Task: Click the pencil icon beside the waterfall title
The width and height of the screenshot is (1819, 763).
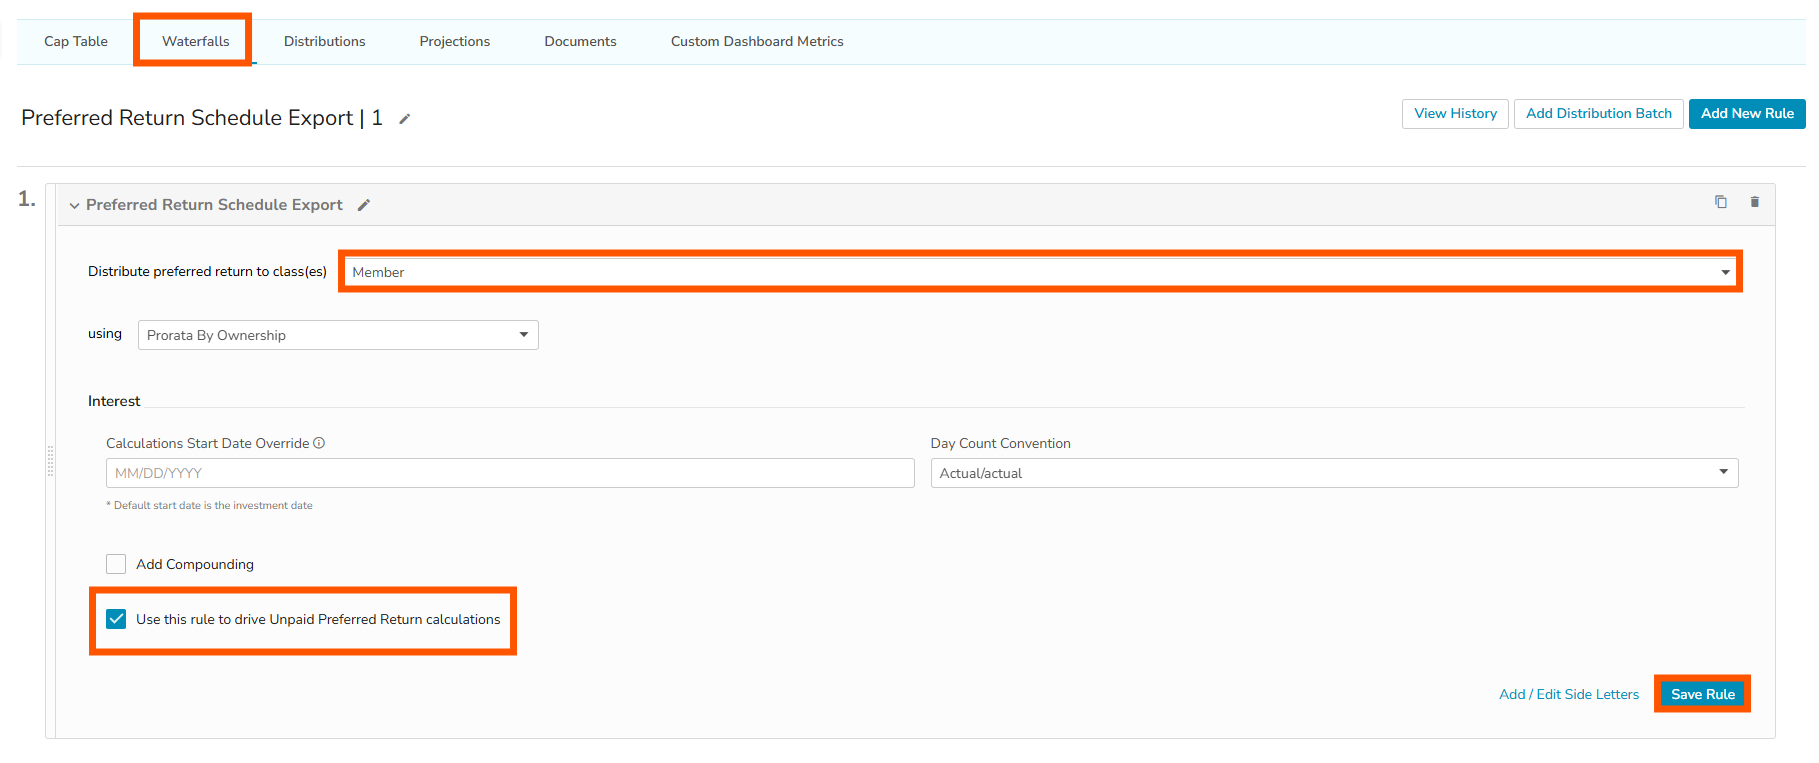Action: coord(405,119)
